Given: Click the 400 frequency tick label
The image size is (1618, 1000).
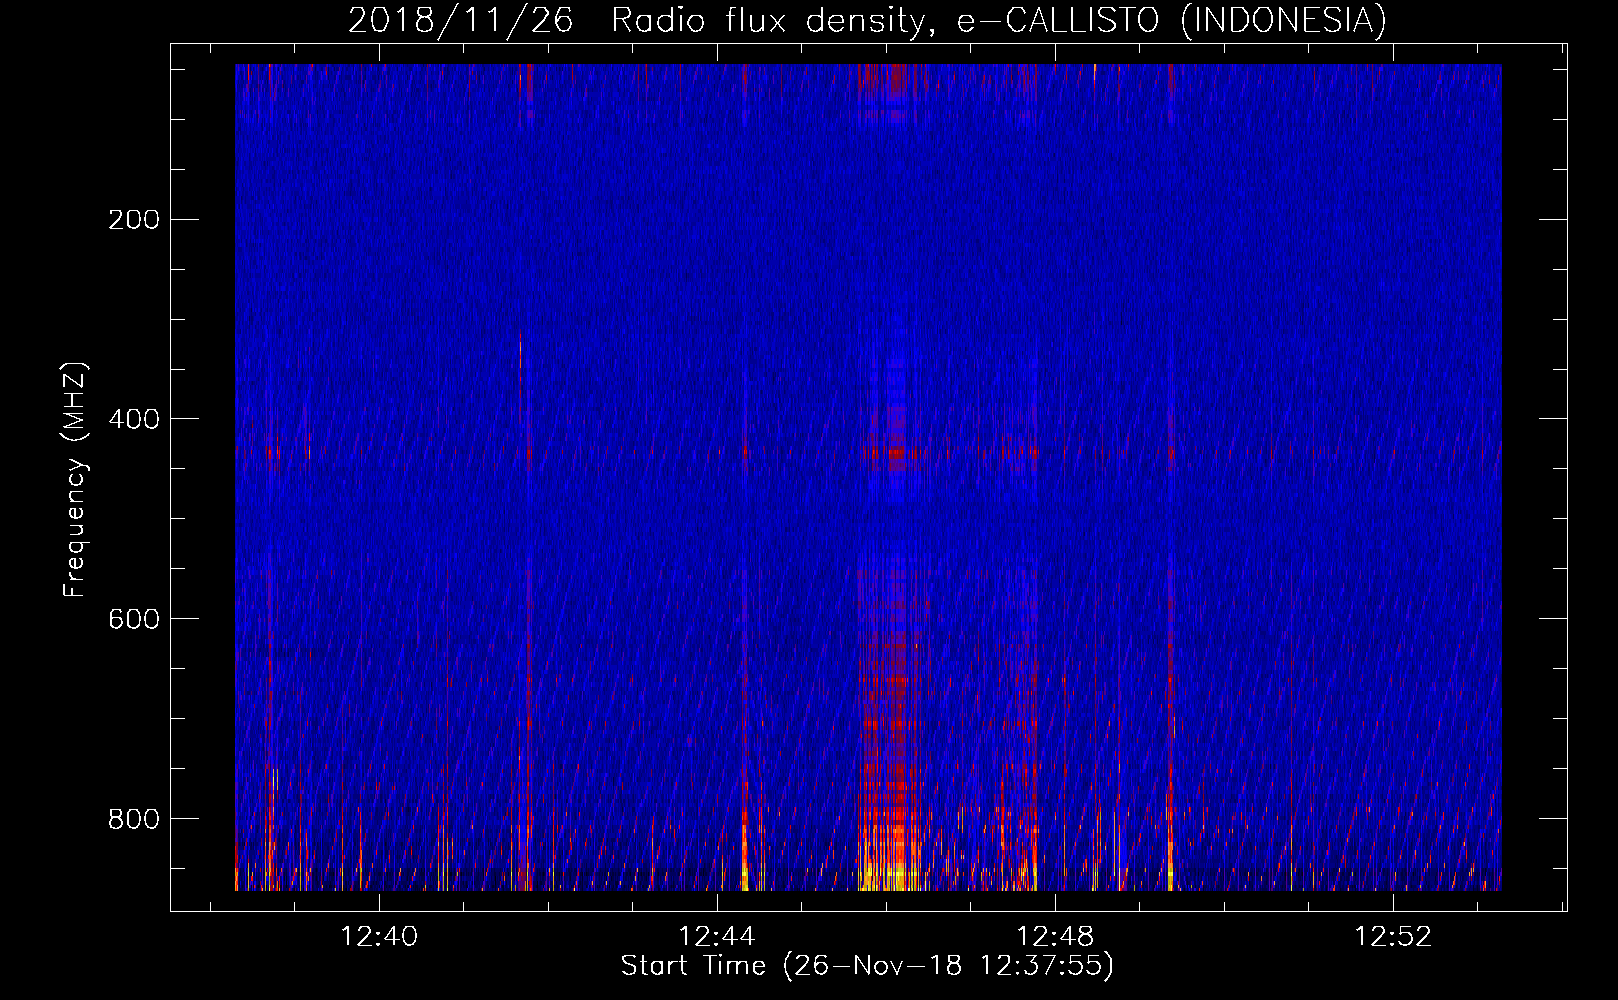Looking at the screenshot, I should 133,419.
